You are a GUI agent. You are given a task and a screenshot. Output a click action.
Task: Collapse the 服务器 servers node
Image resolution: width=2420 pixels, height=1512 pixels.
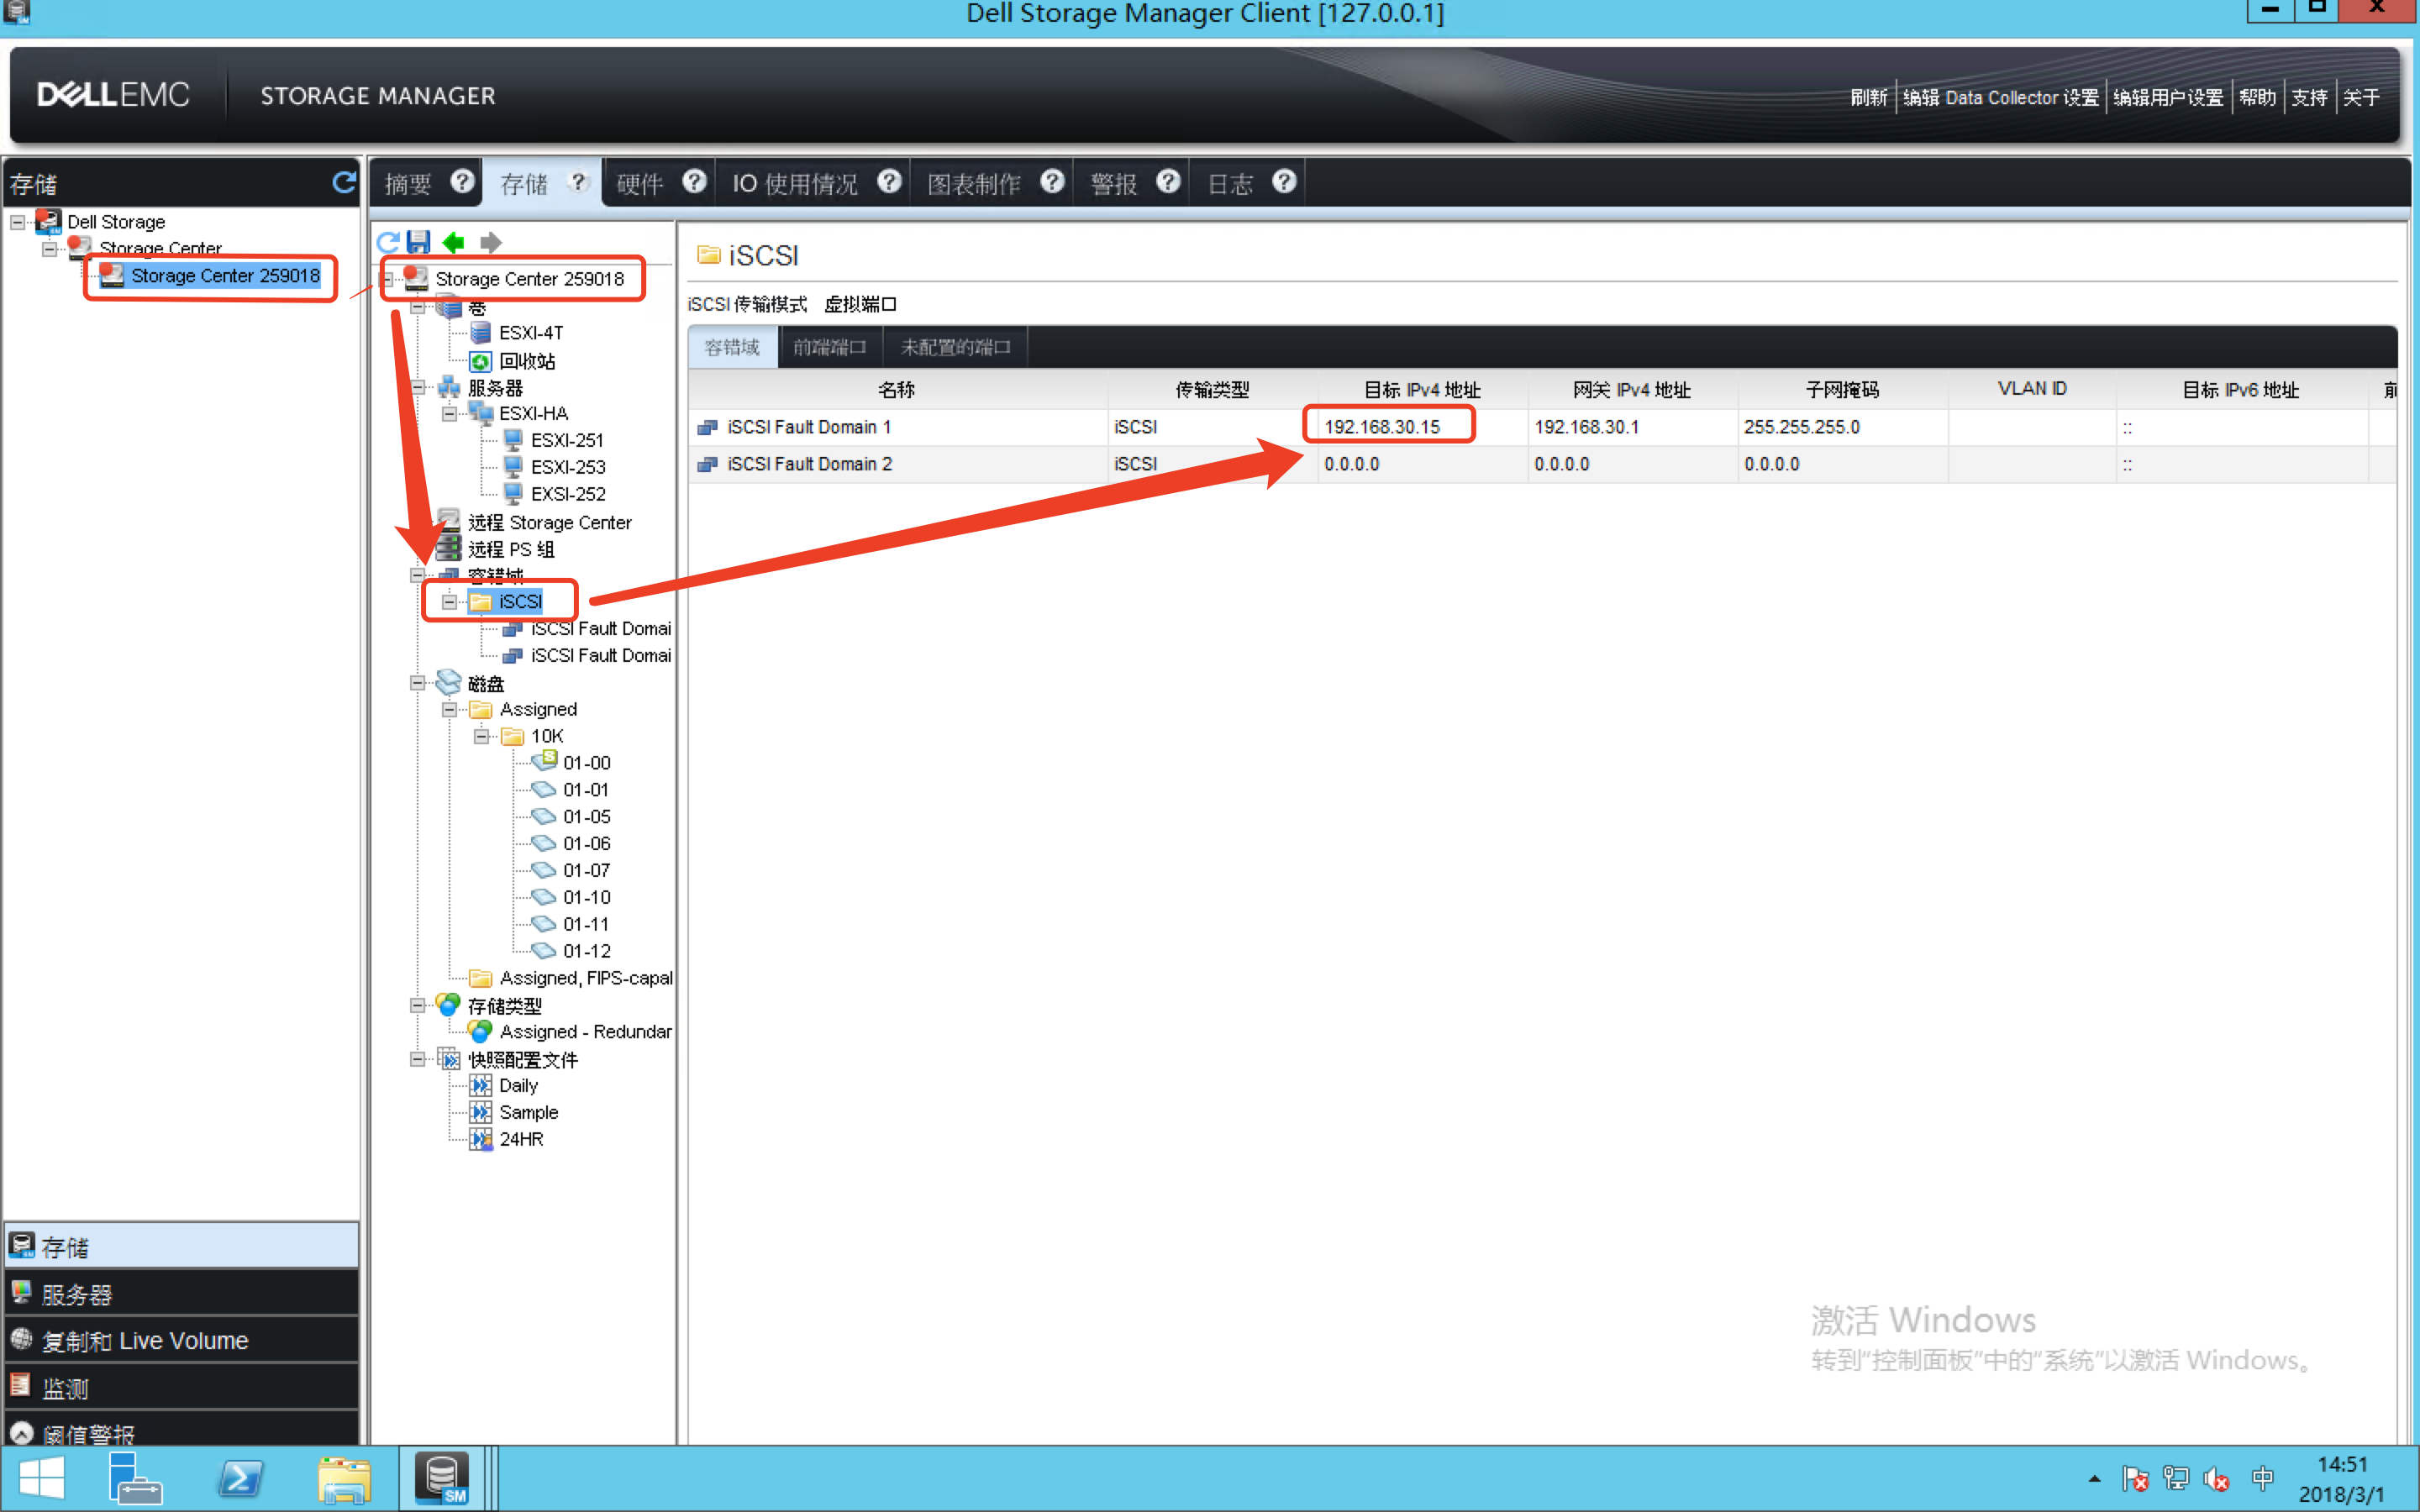[x=418, y=388]
